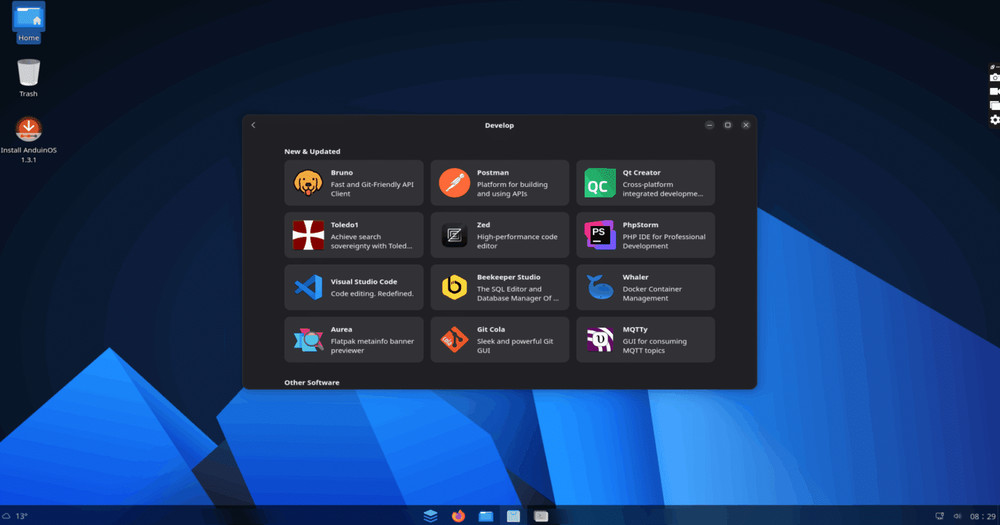Click the Beekeeper Studio title
The image size is (1000, 525).
tap(508, 277)
